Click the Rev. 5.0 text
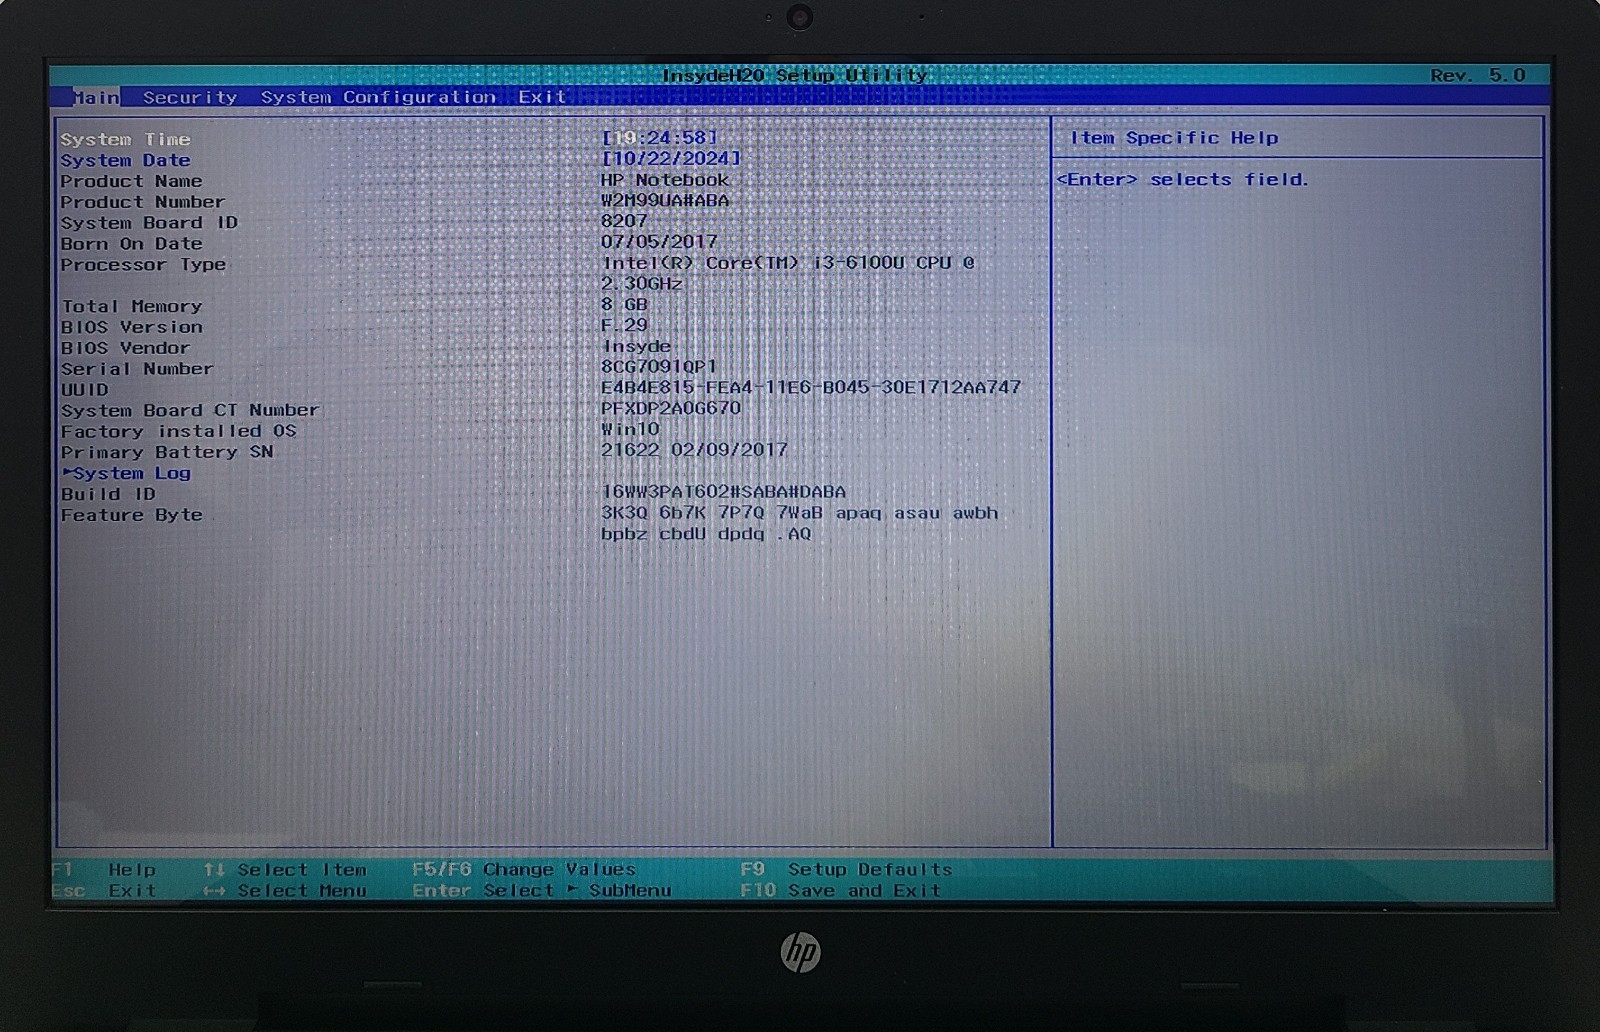1600x1032 pixels. (1478, 75)
